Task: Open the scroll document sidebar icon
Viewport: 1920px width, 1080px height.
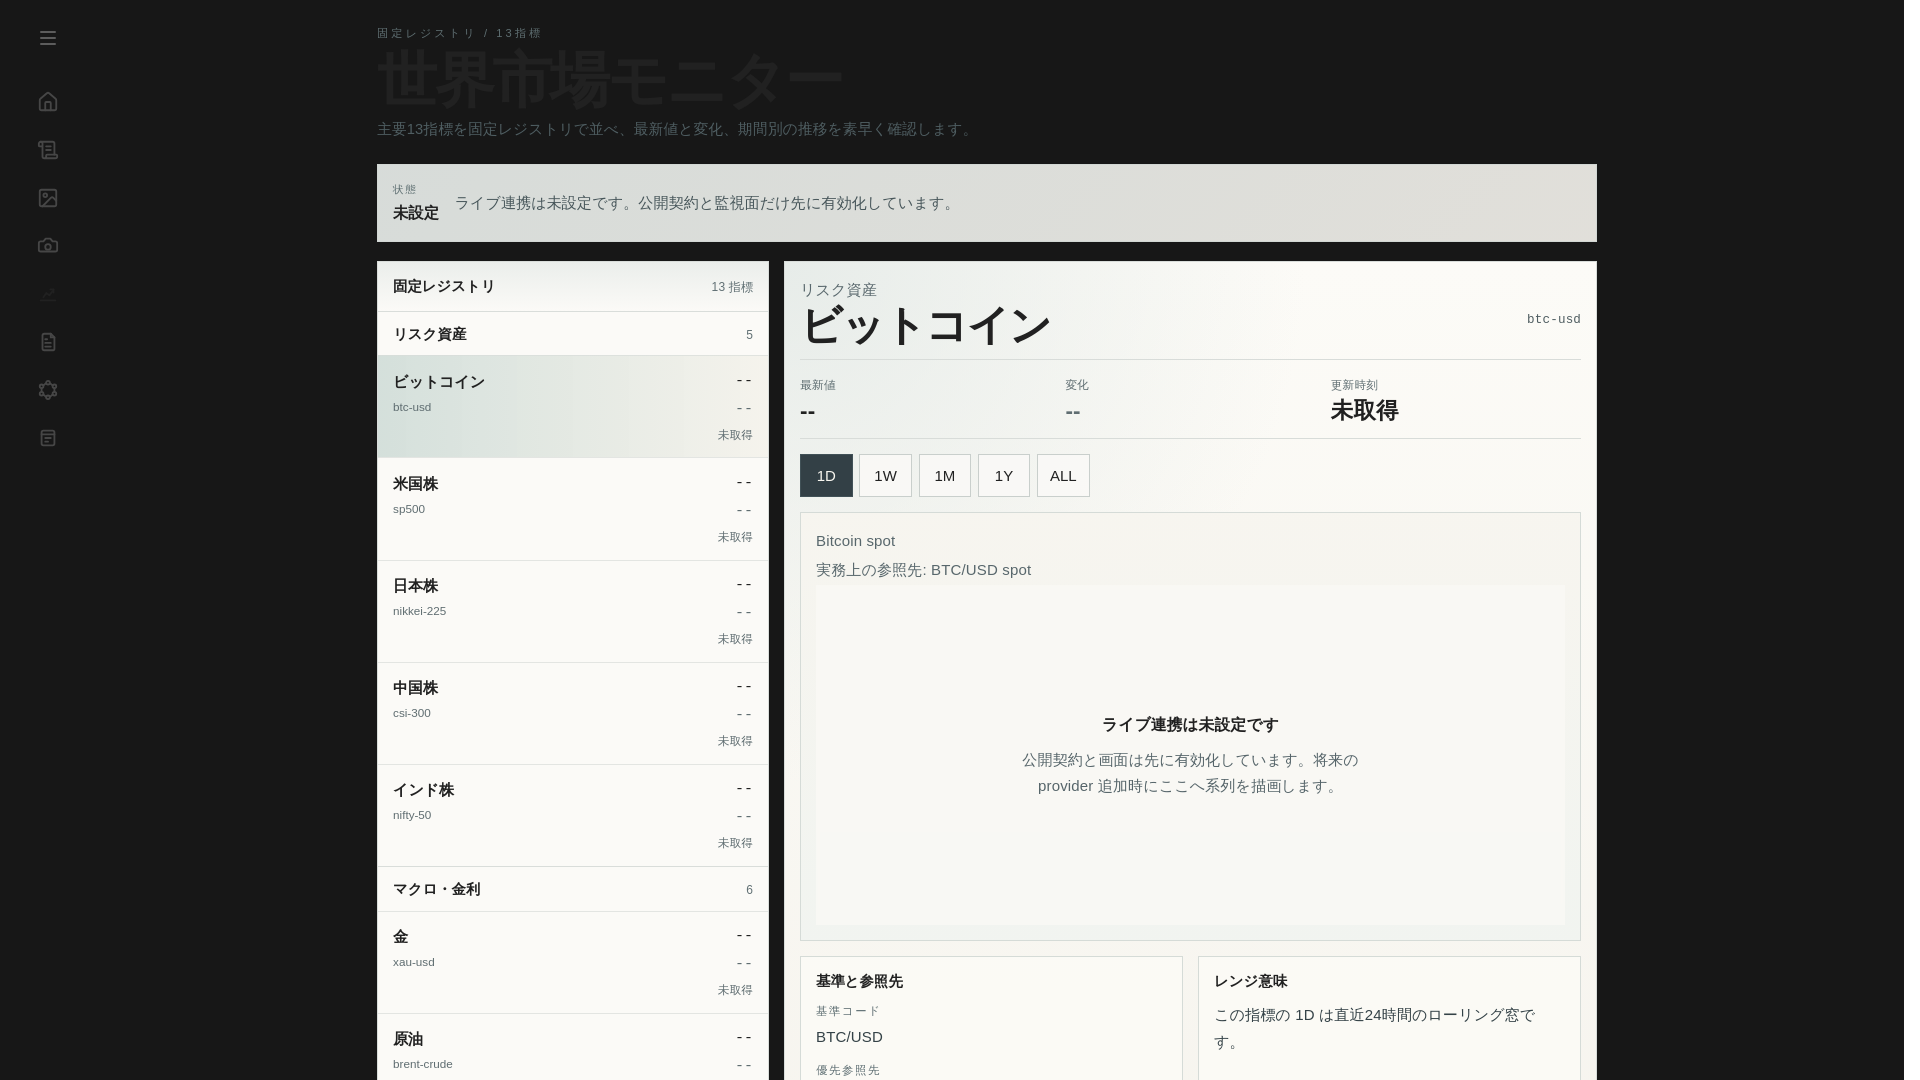Action: tap(48, 150)
